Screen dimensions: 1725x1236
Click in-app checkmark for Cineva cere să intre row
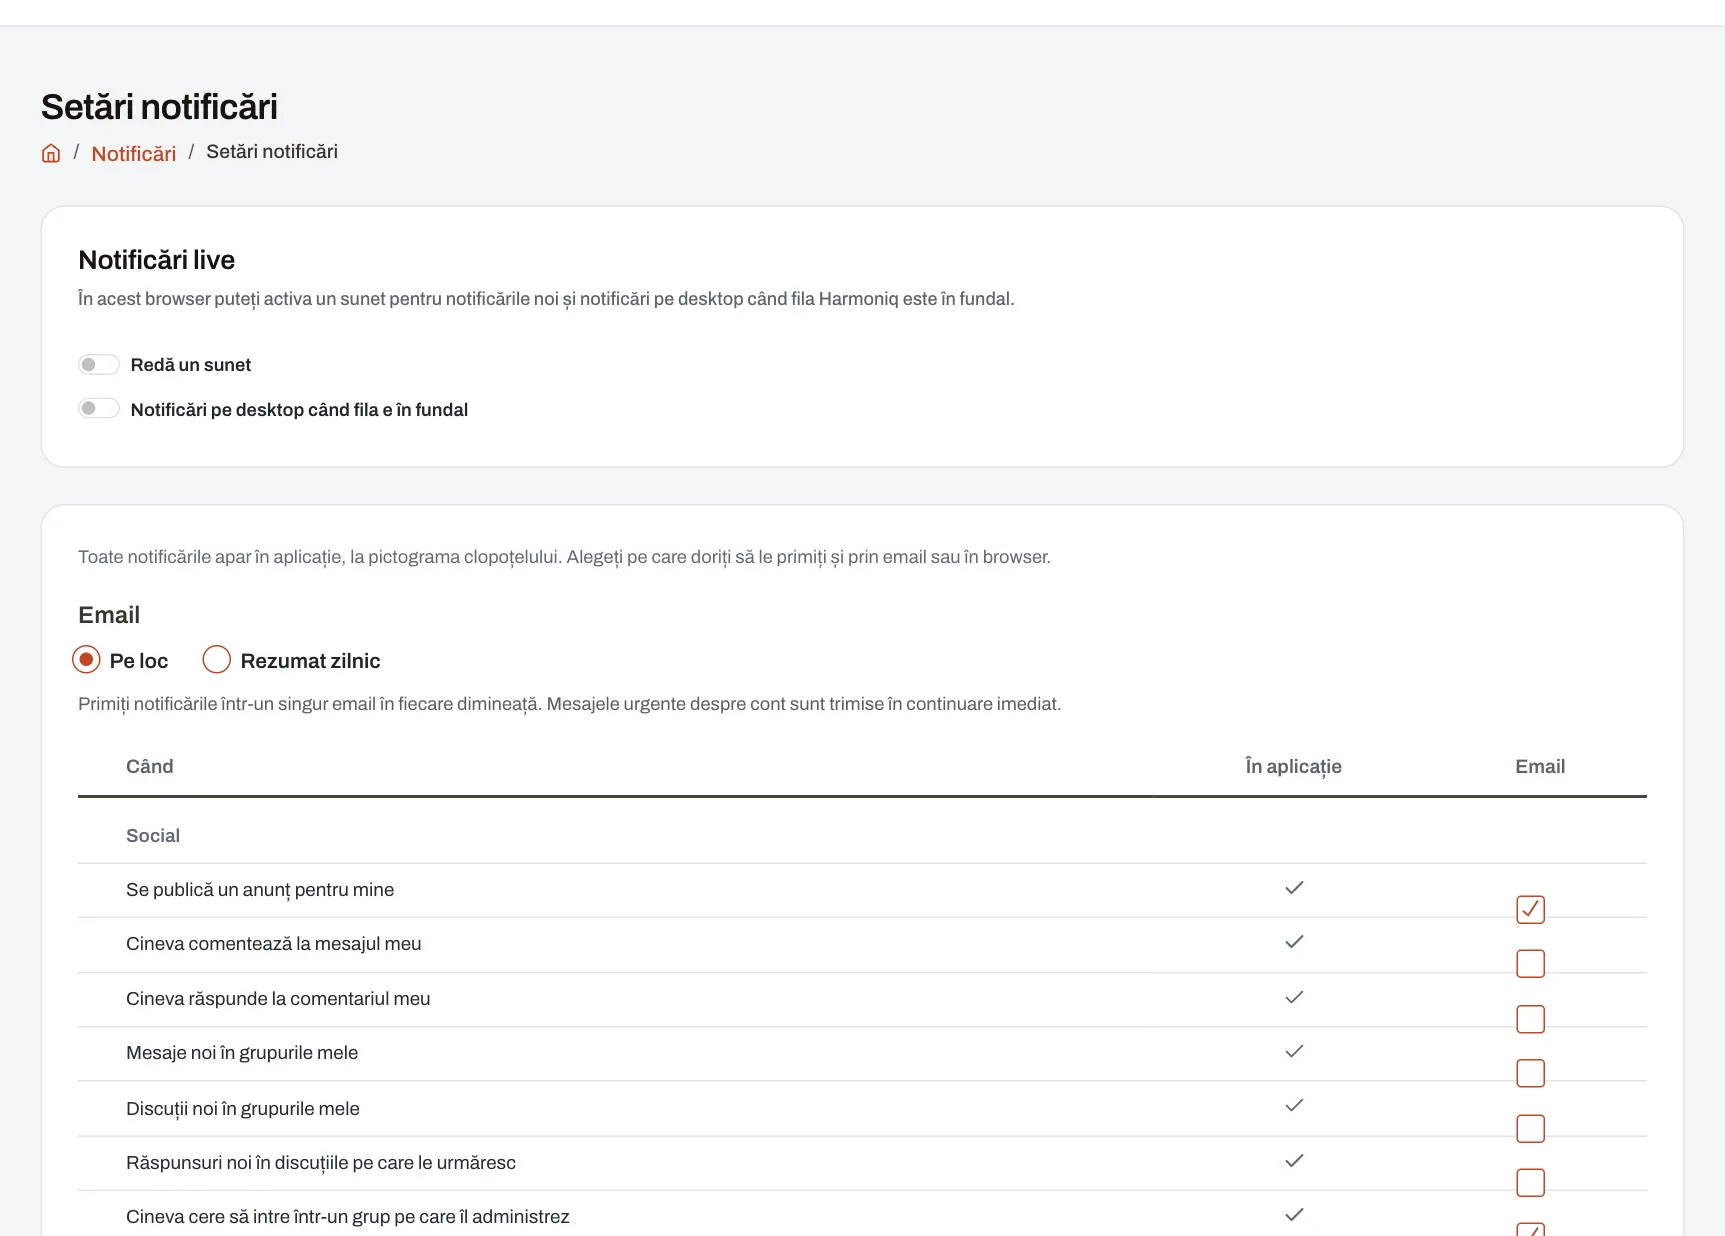click(1294, 1215)
